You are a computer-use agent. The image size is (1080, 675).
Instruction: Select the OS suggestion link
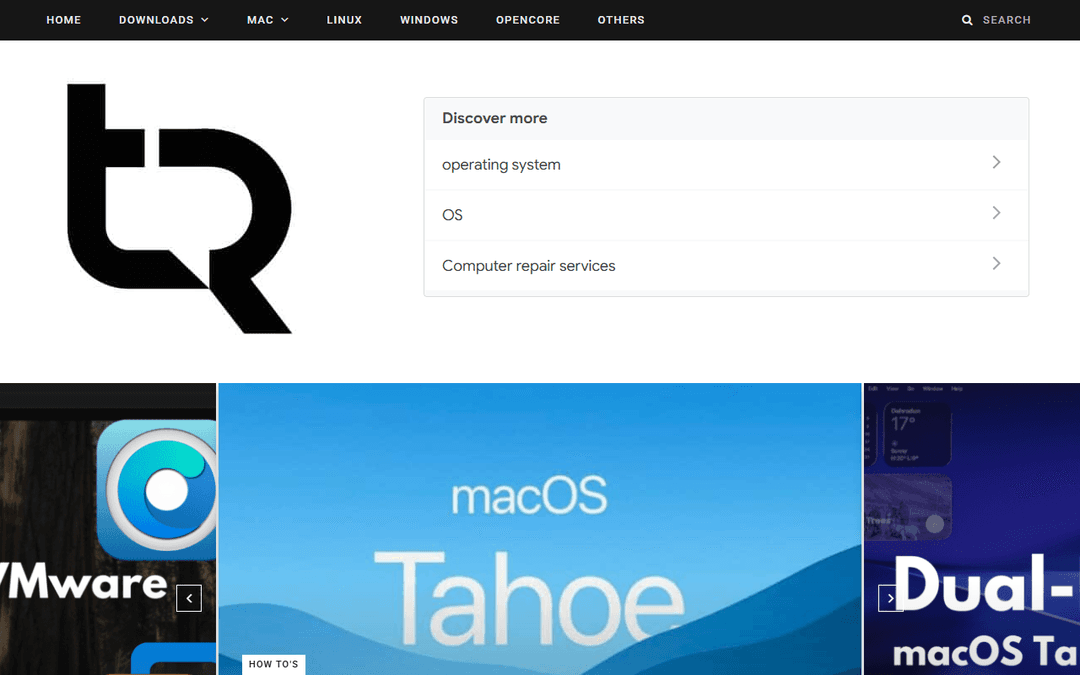click(x=726, y=215)
